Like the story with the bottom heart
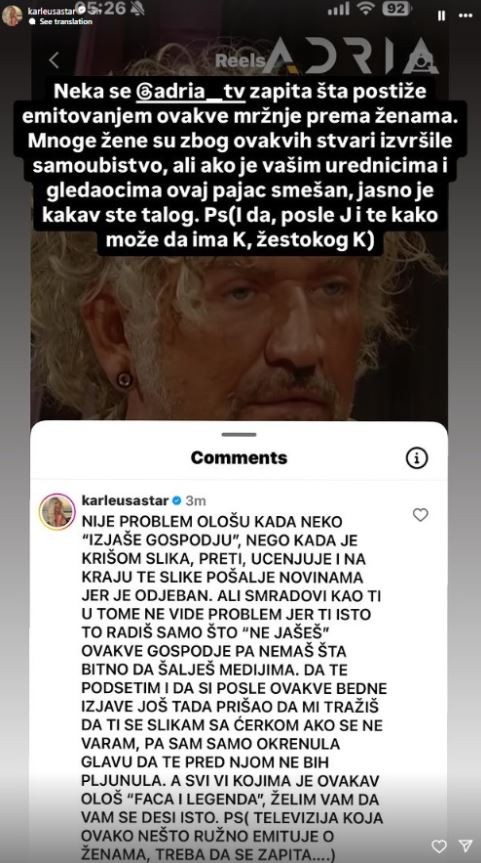 point(439,845)
